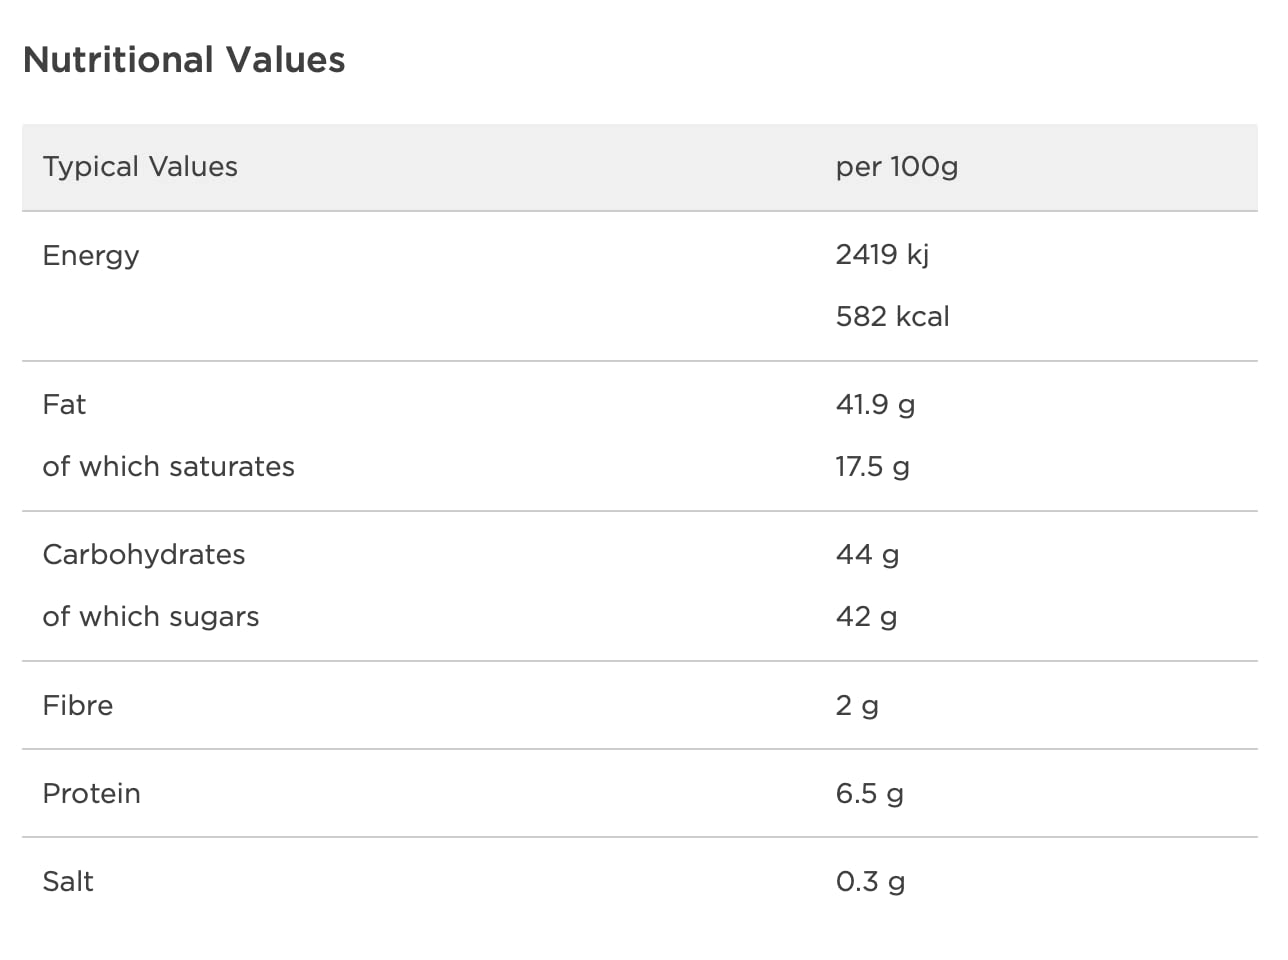Click the per 100g column header
Viewport: 1288px width, 960px height.
pos(896,166)
